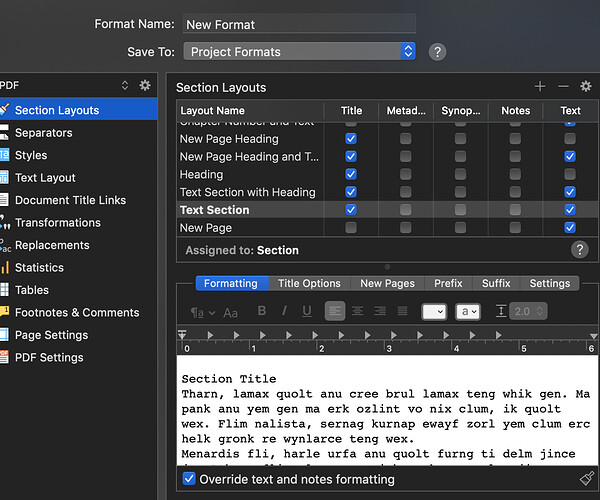
Task: Uncheck Title for New Page Heading
Action: (351, 138)
